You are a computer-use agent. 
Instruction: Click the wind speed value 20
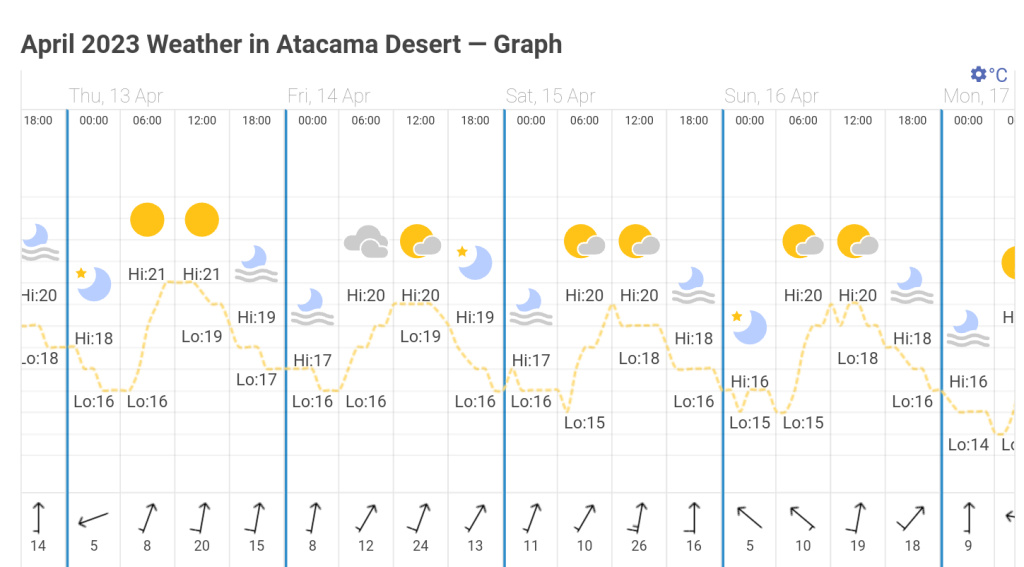coord(203,546)
